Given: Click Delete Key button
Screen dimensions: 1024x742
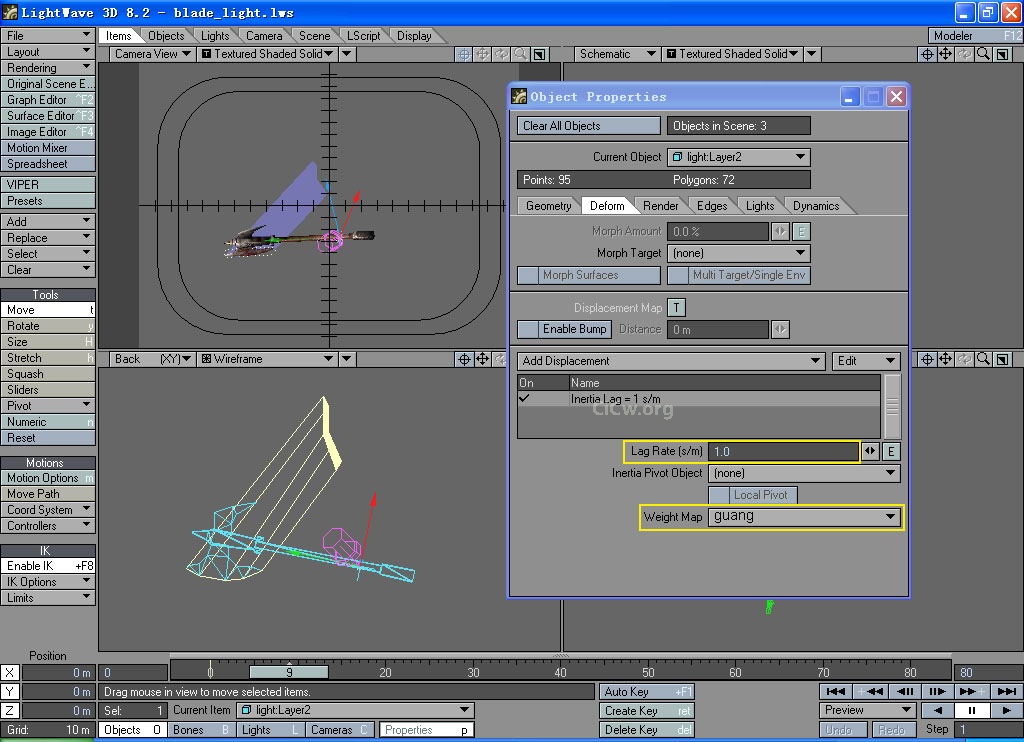Looking at the screenshot, I should (647, 730).
